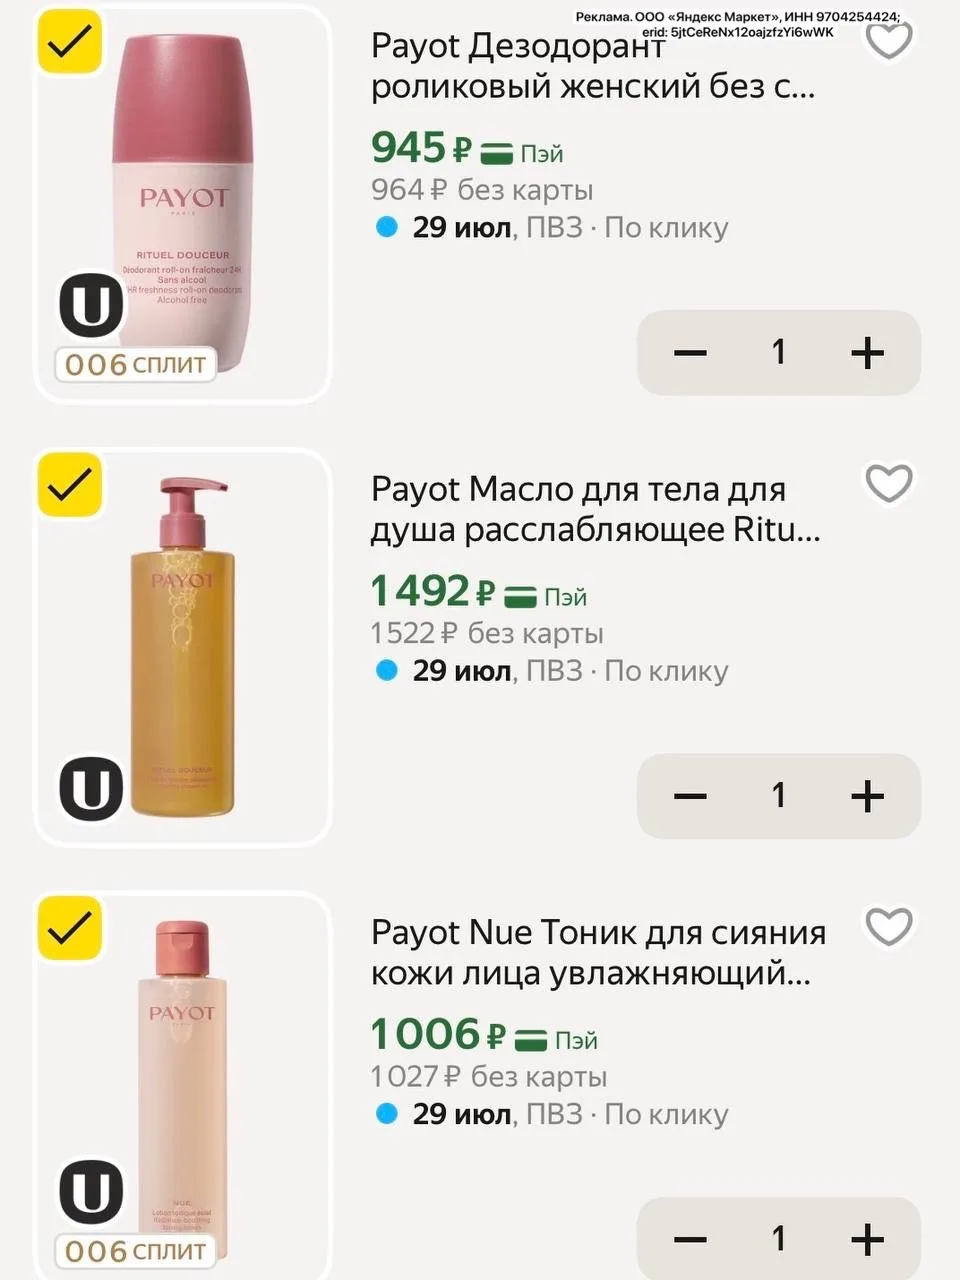
Task: Click the seller logo on Nue tonic image
Action: point(91,1191)
